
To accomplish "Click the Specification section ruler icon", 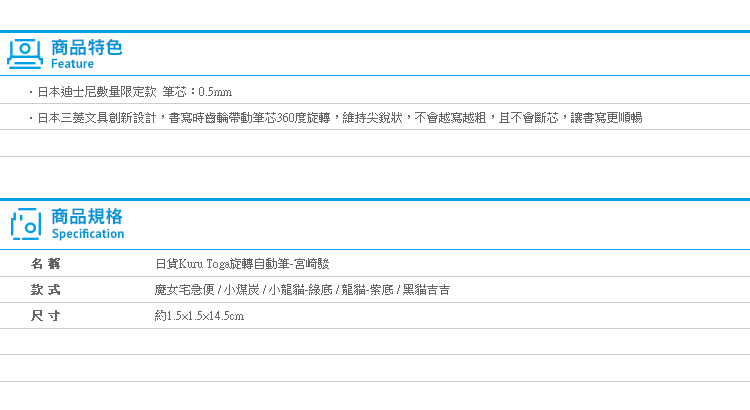I will tap(25, 223).
